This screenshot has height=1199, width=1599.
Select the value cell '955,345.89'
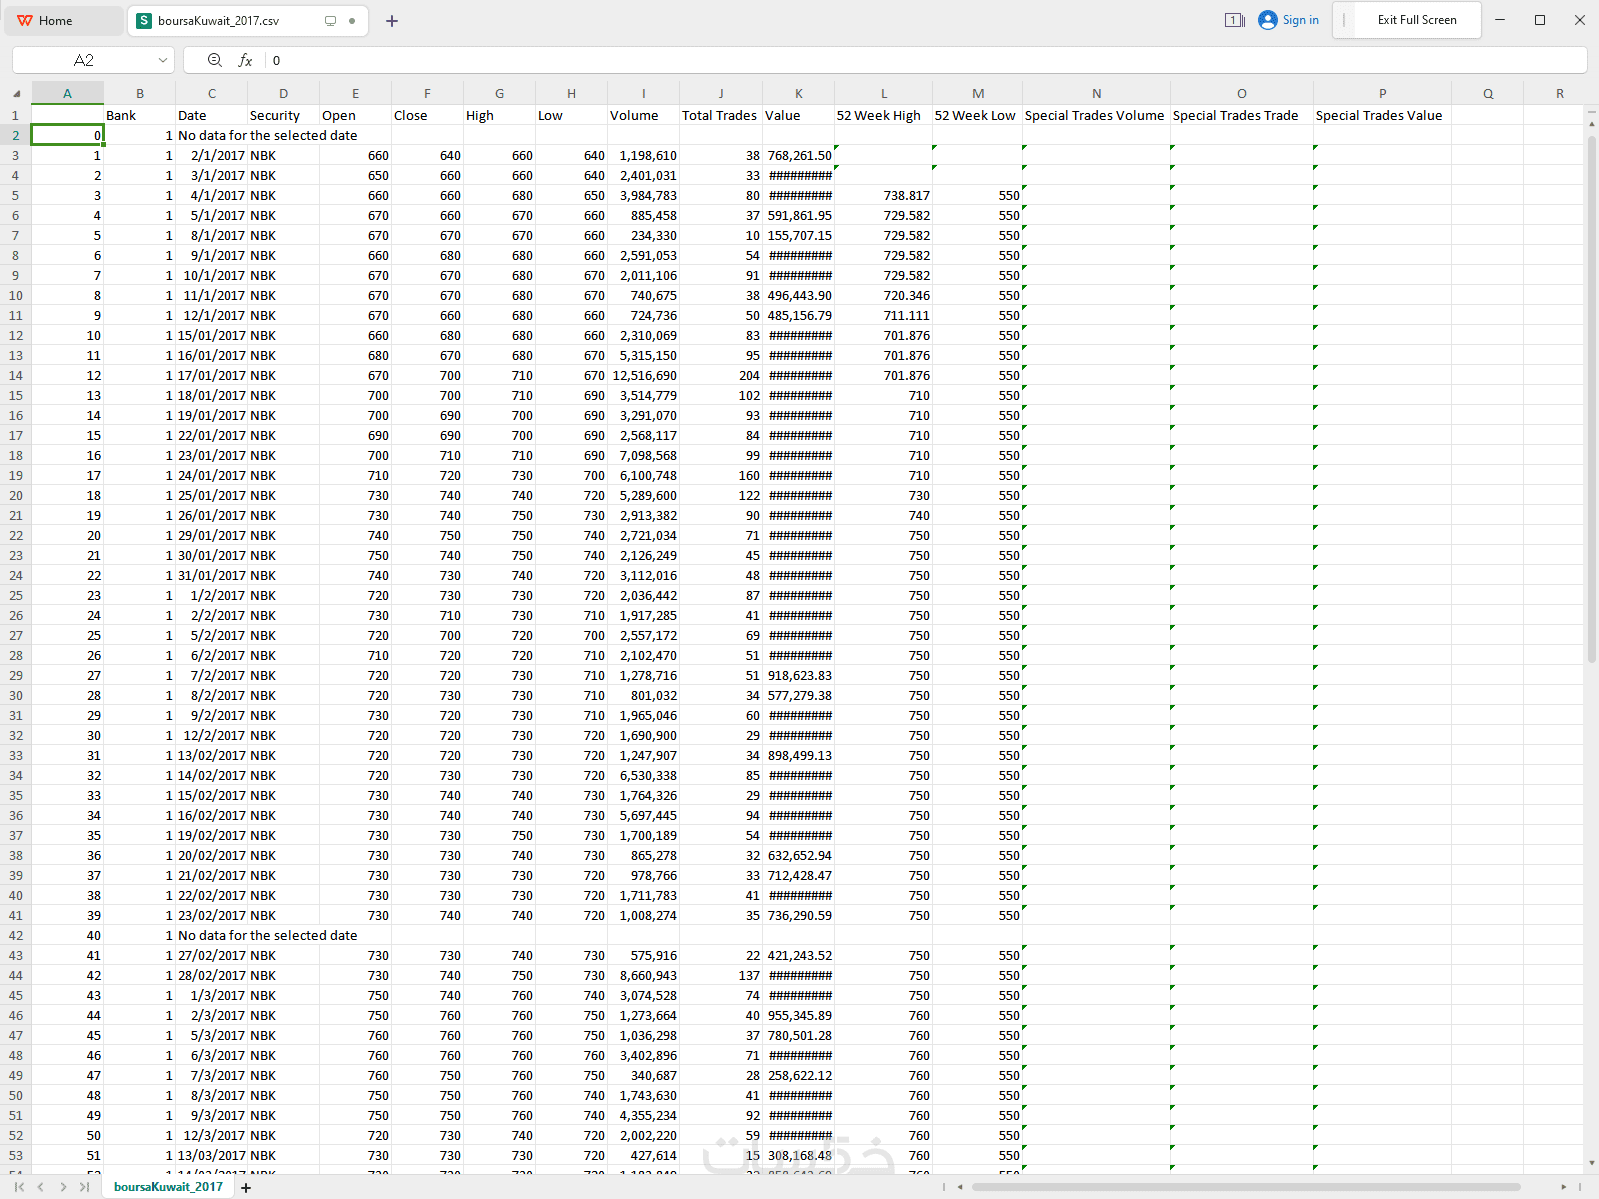(798, 1015)
